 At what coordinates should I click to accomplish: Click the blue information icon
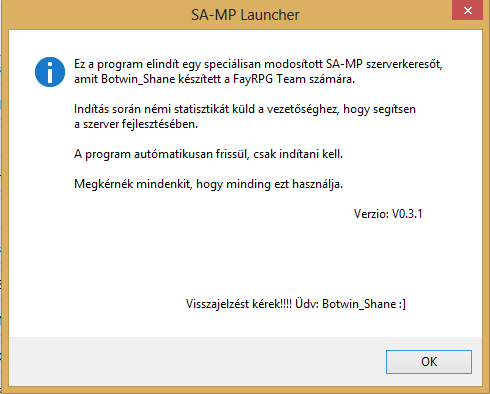tap(50, 72)
